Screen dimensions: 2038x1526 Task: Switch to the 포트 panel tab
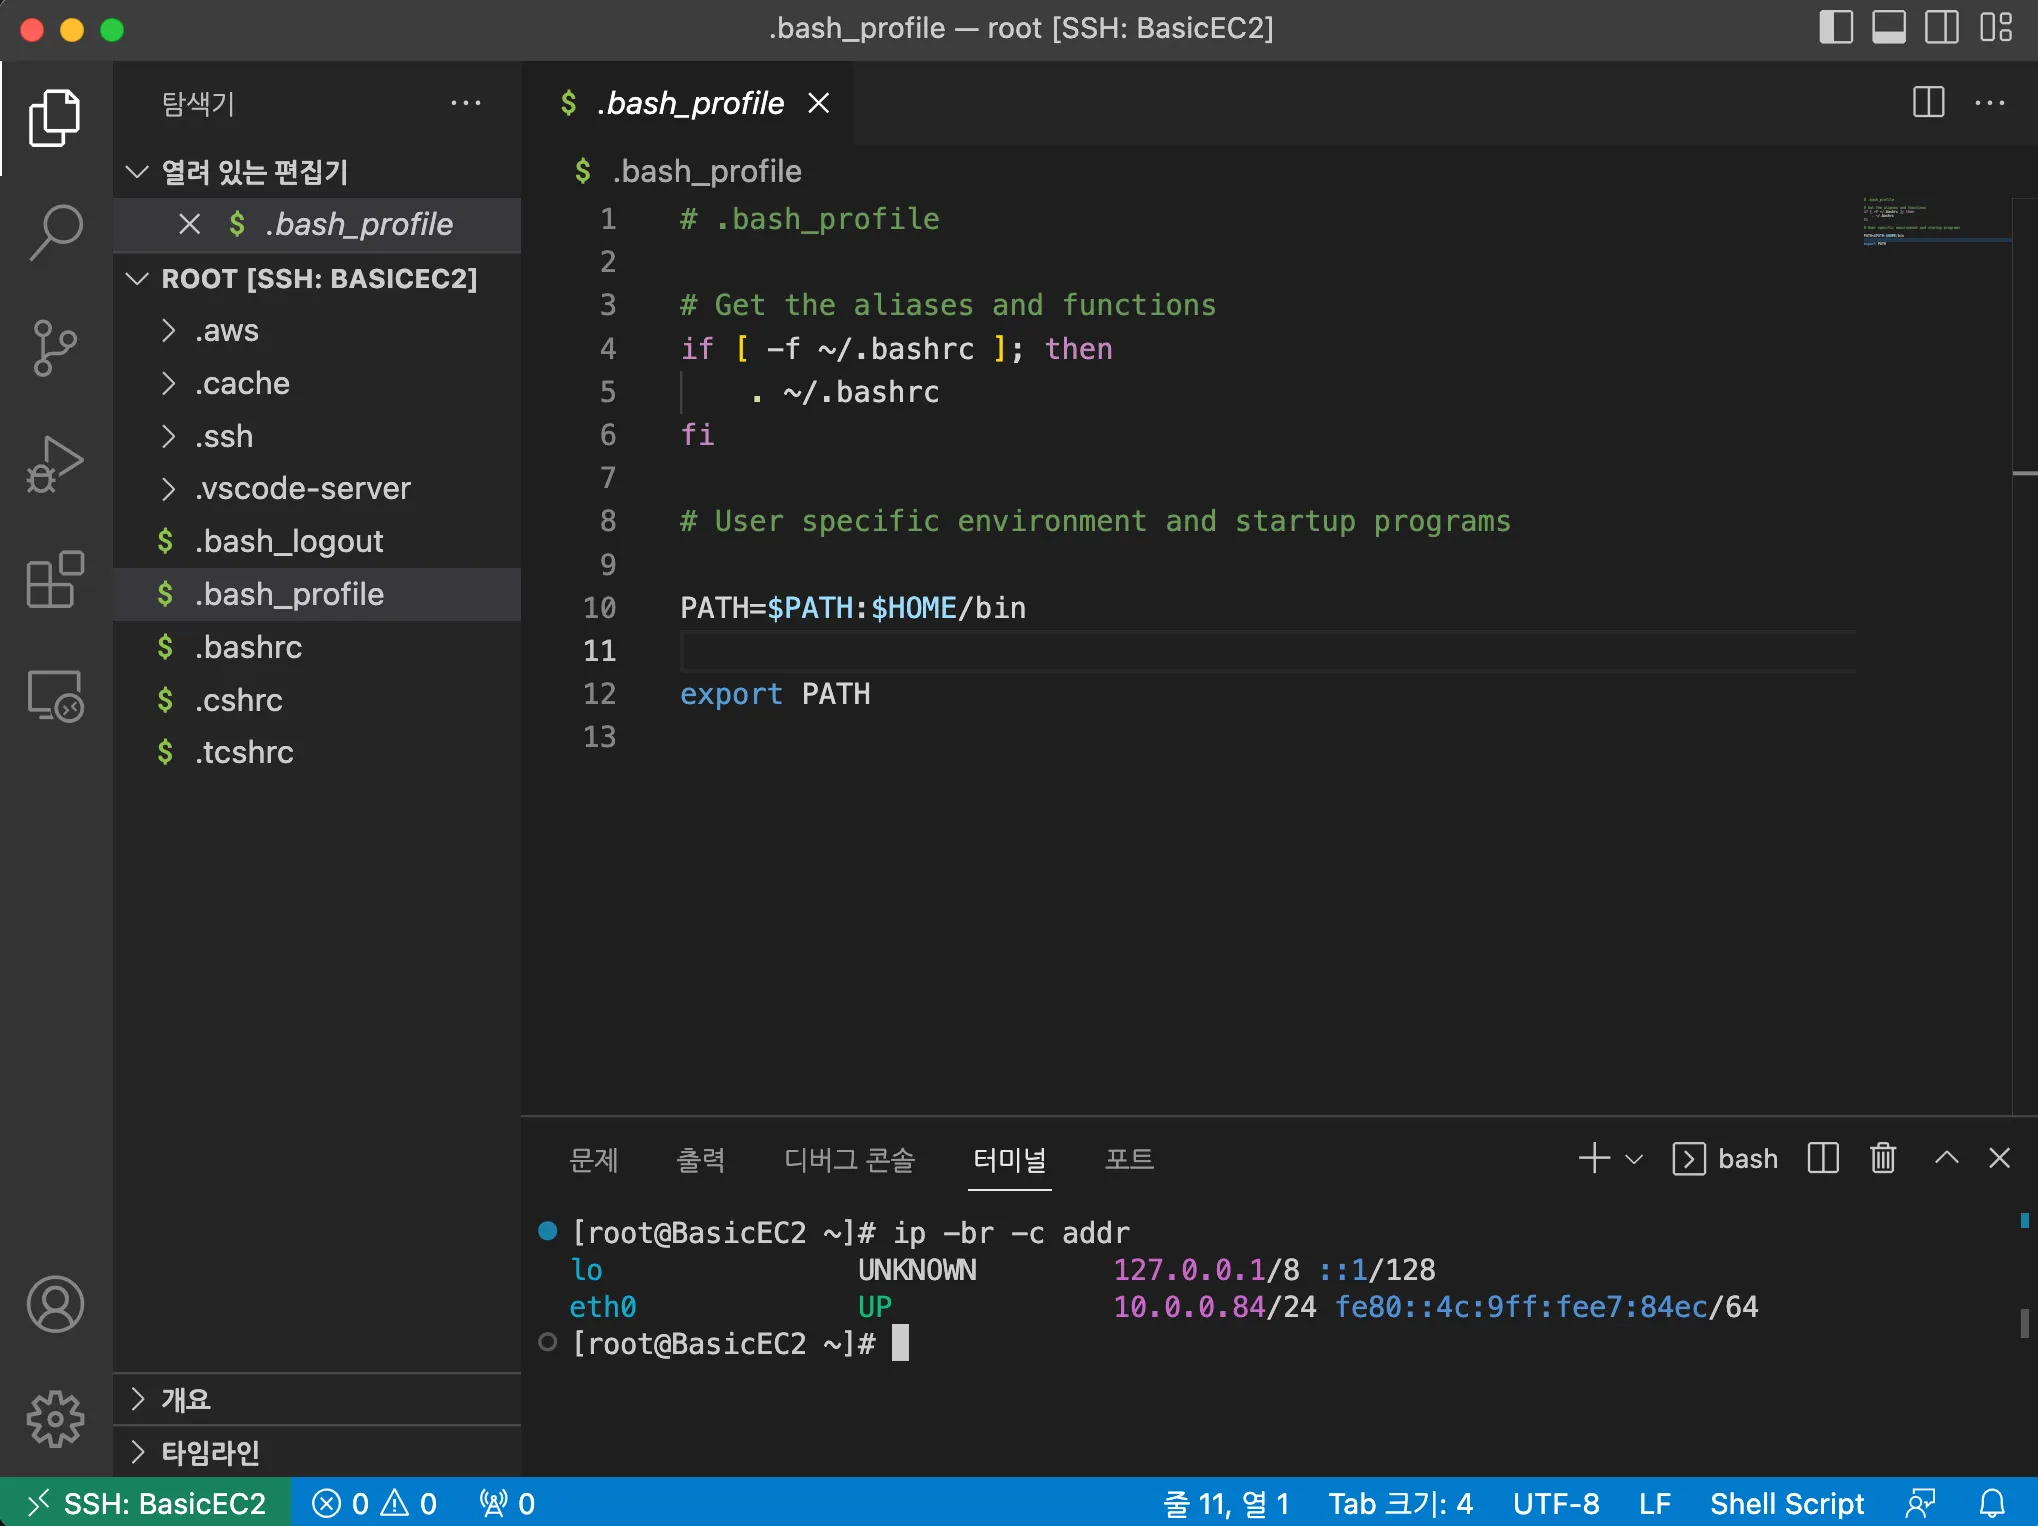click(1129, 1159)
